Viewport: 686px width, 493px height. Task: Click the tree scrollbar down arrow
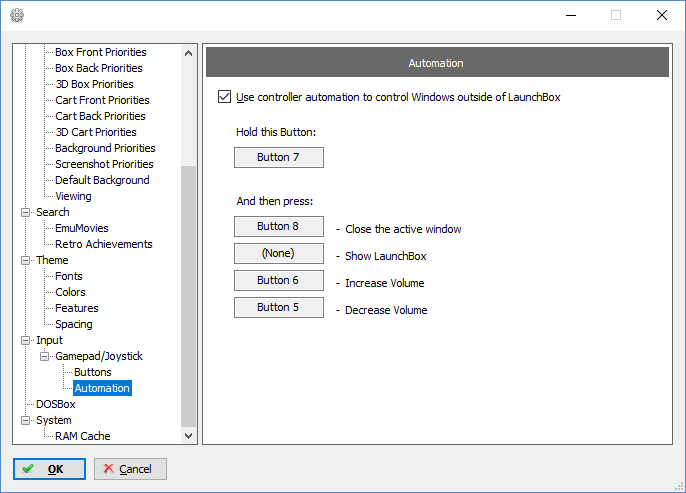(189, 436)
